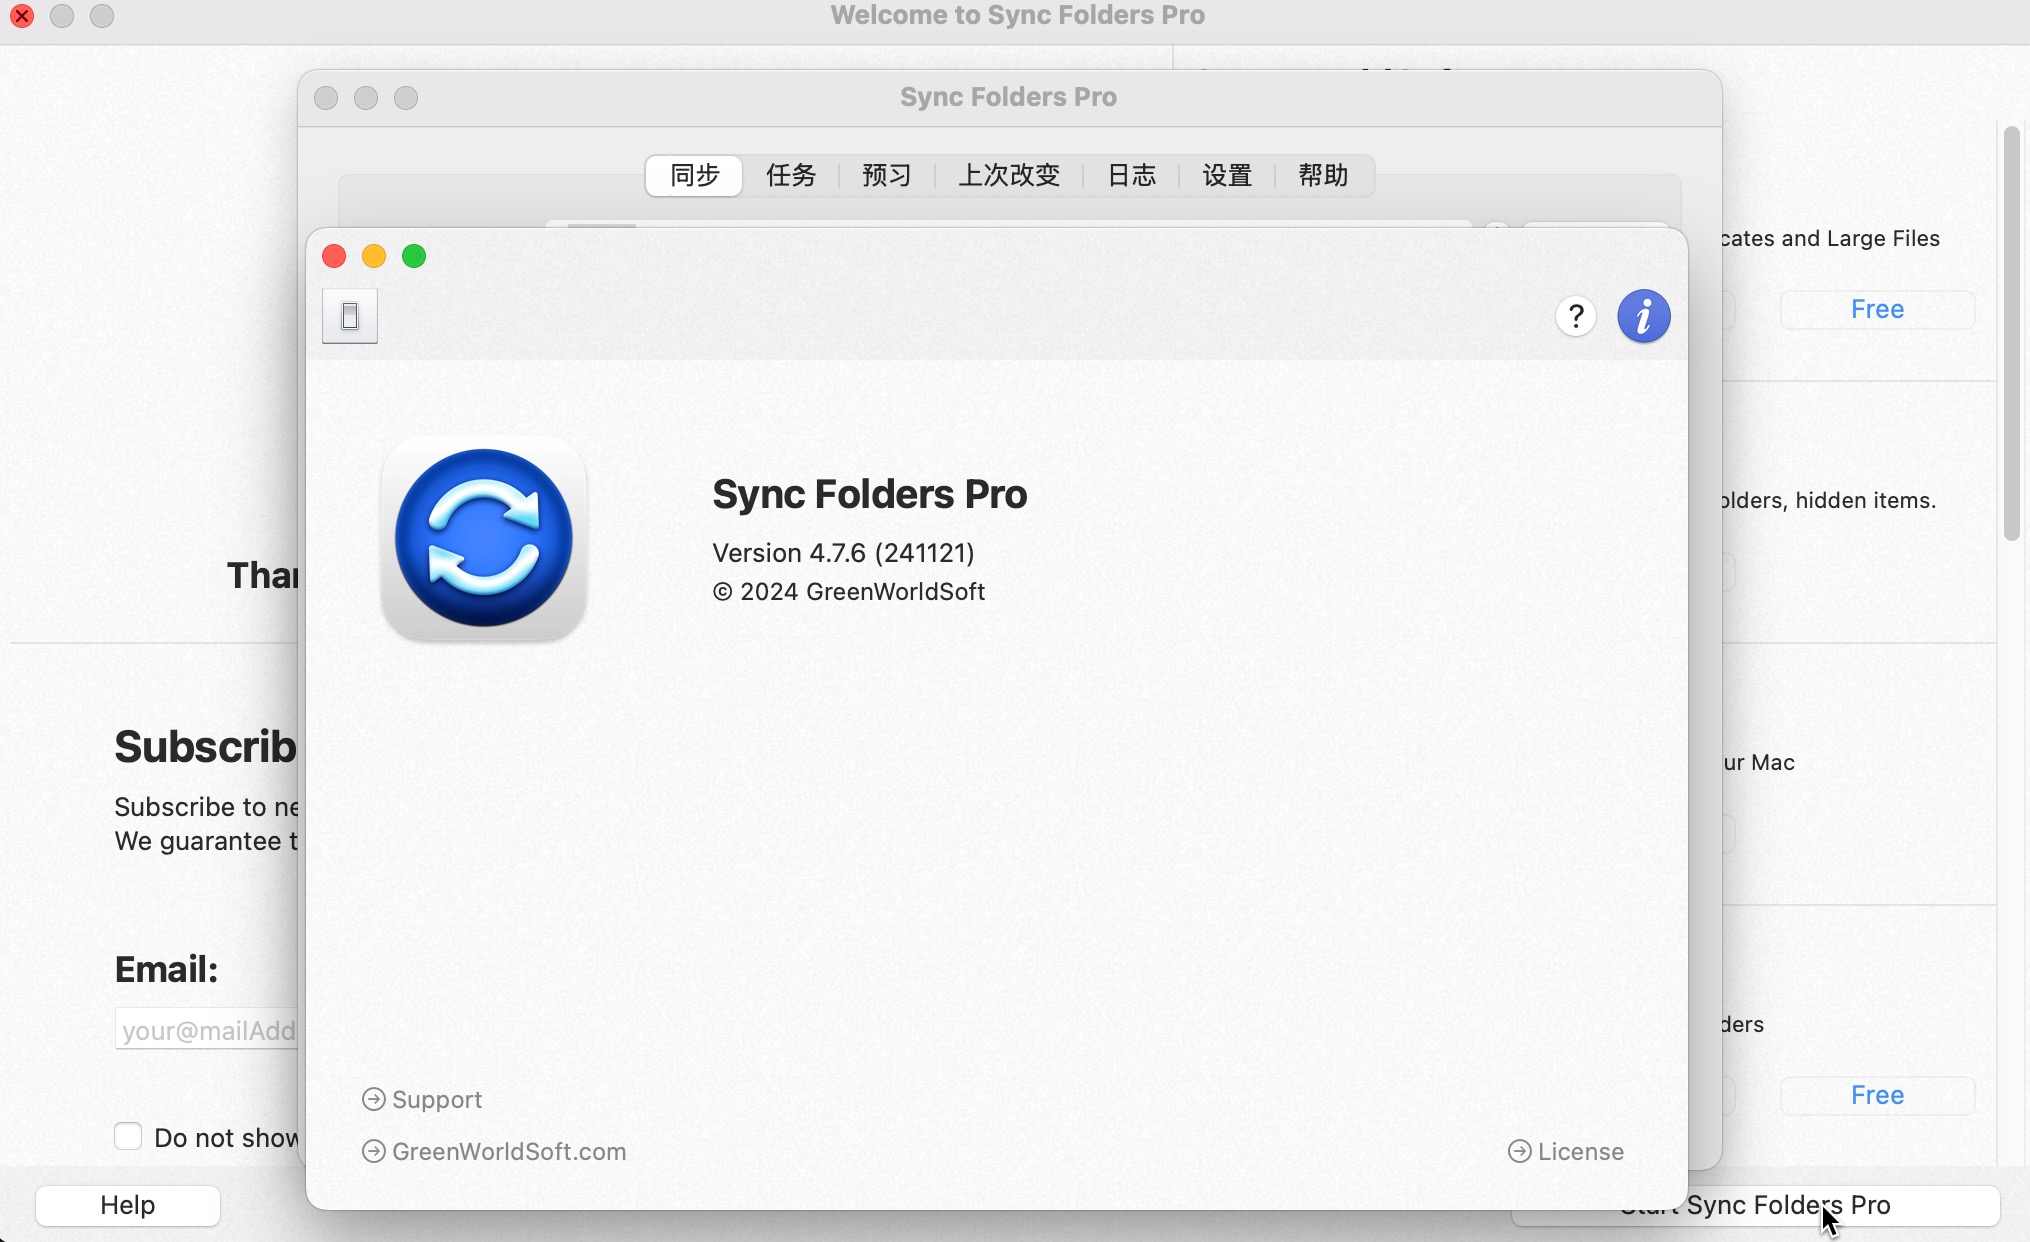Maximize the About window with green button
Viewport: 2030px width, 1242px height.
[414, 256]
